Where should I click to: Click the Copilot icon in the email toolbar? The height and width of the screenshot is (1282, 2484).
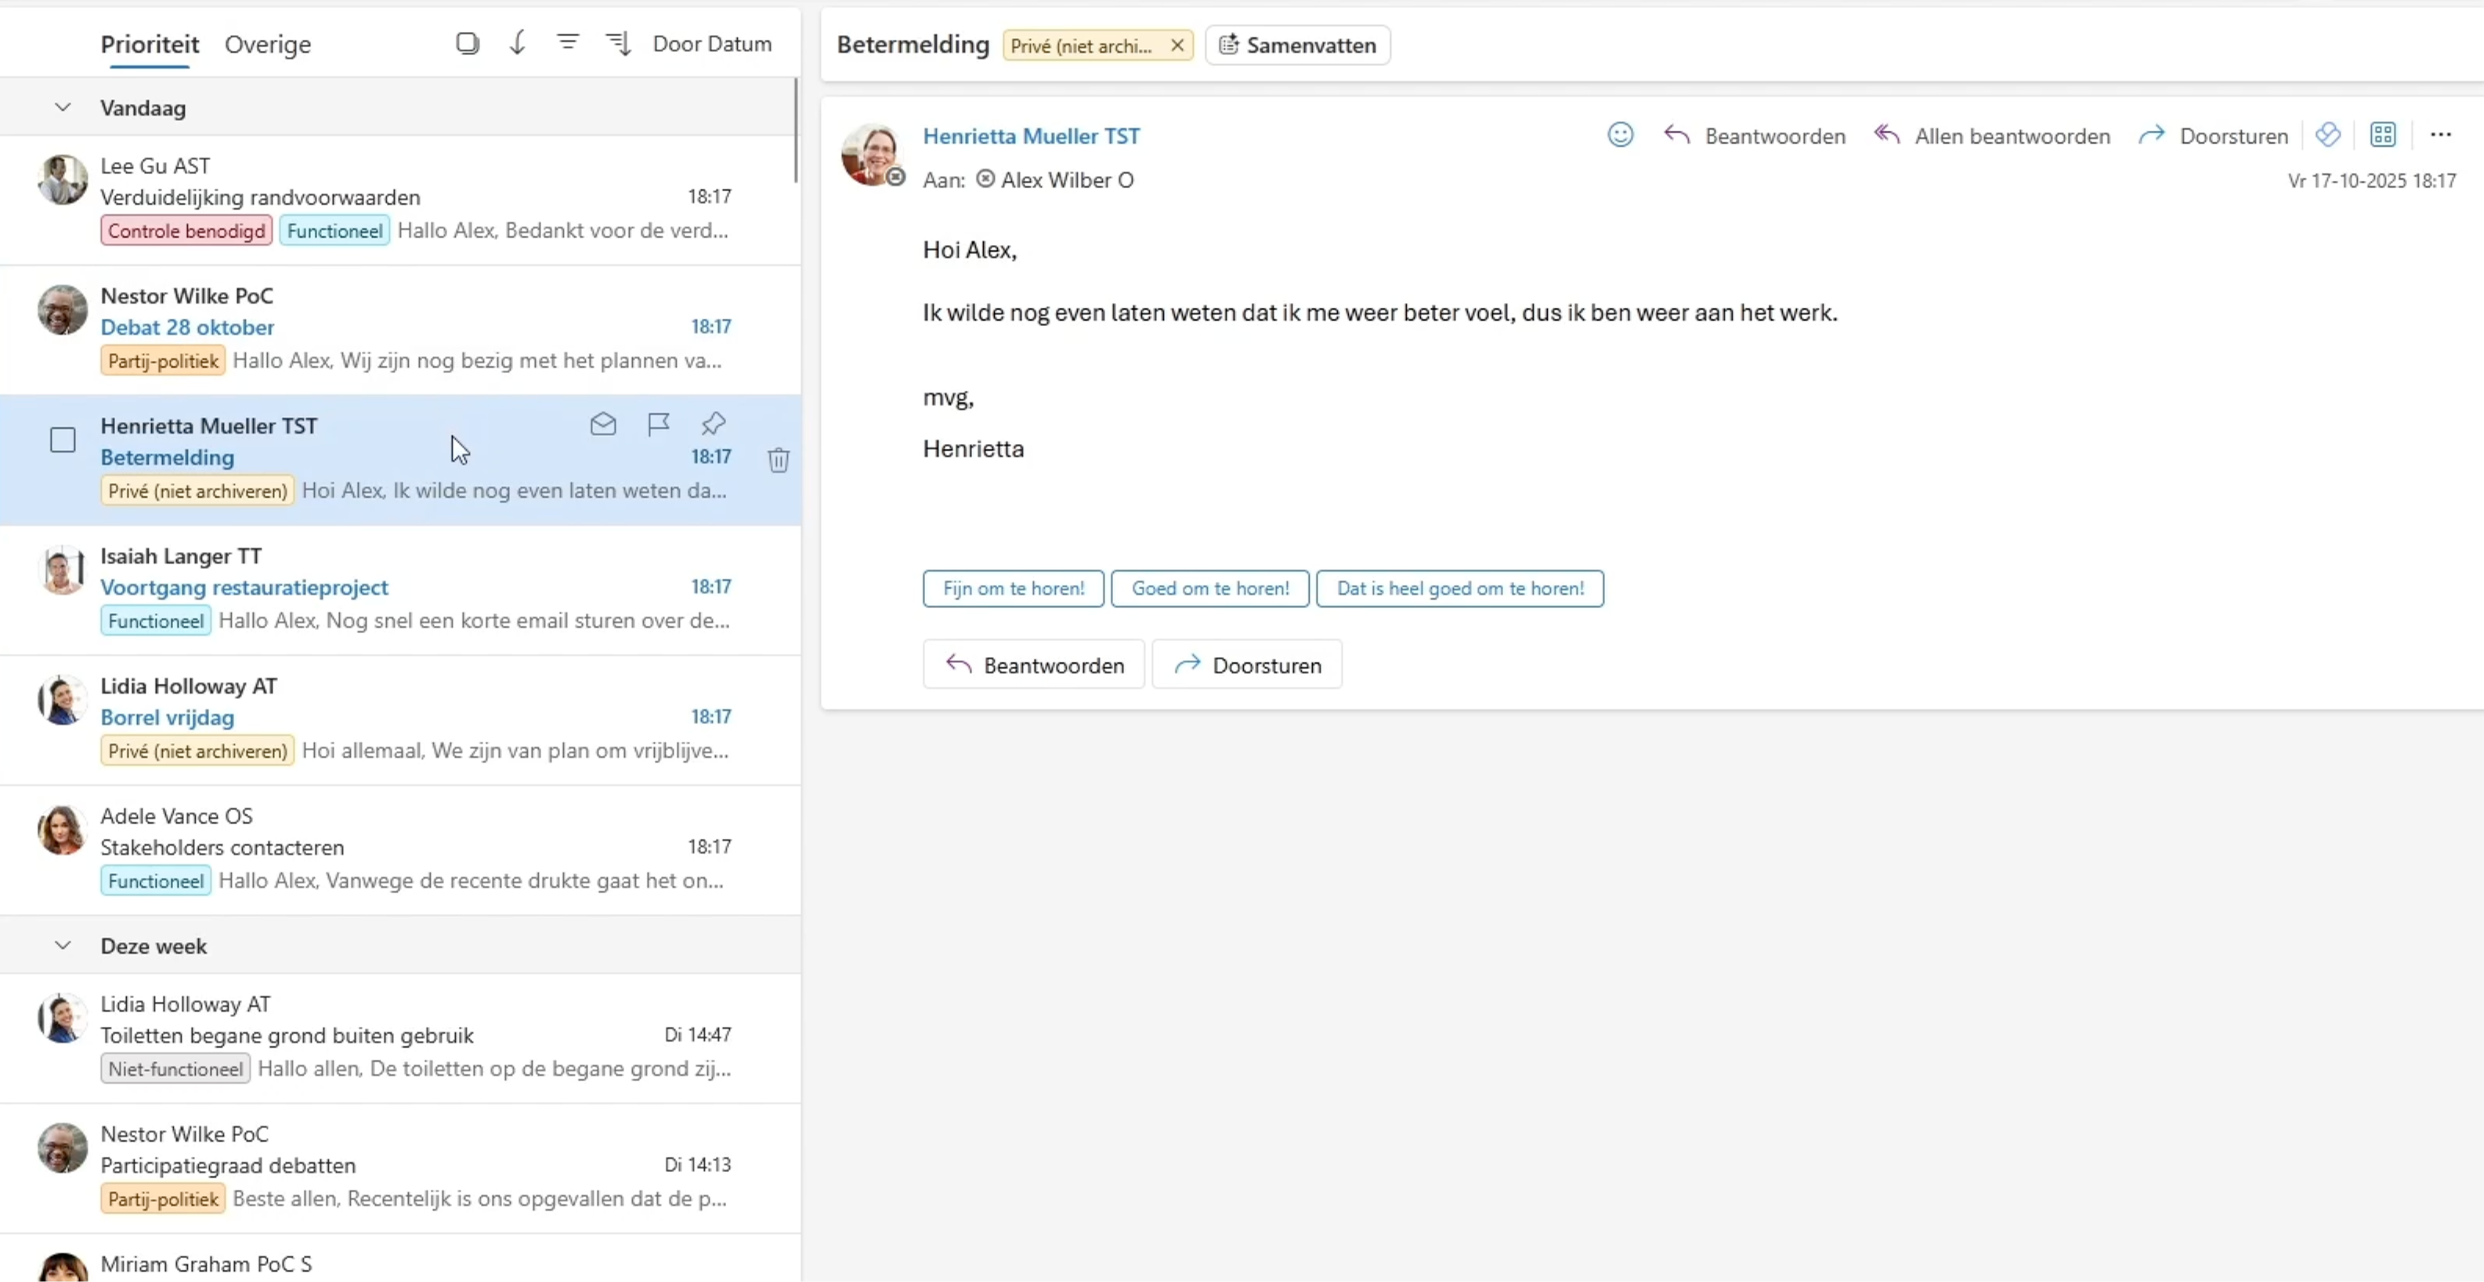click(x=2327, y=135)
